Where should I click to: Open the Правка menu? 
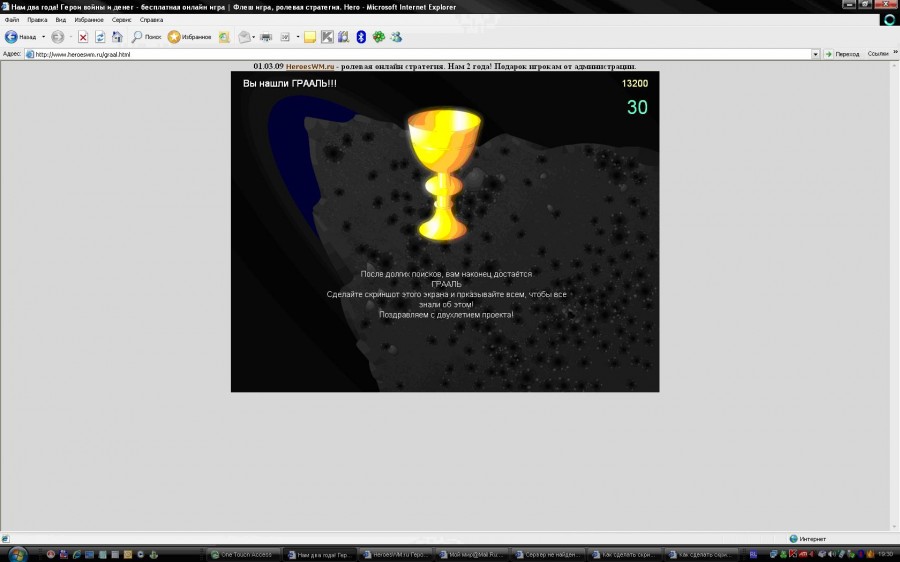(x=37, y=20)
